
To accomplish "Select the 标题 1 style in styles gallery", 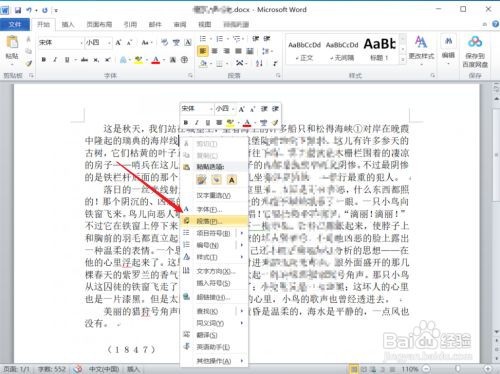I will point(379,50).
